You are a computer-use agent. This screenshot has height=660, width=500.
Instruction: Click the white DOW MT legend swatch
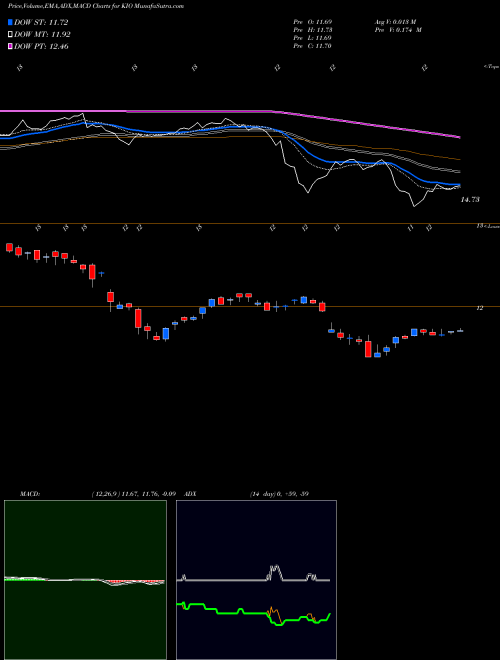pos(10,35)
